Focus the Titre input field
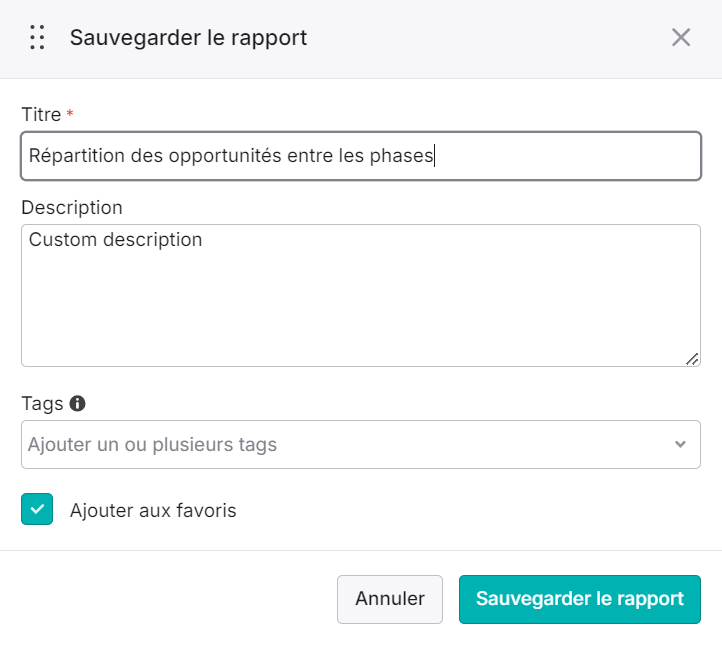722x645 pixels. 361,156
